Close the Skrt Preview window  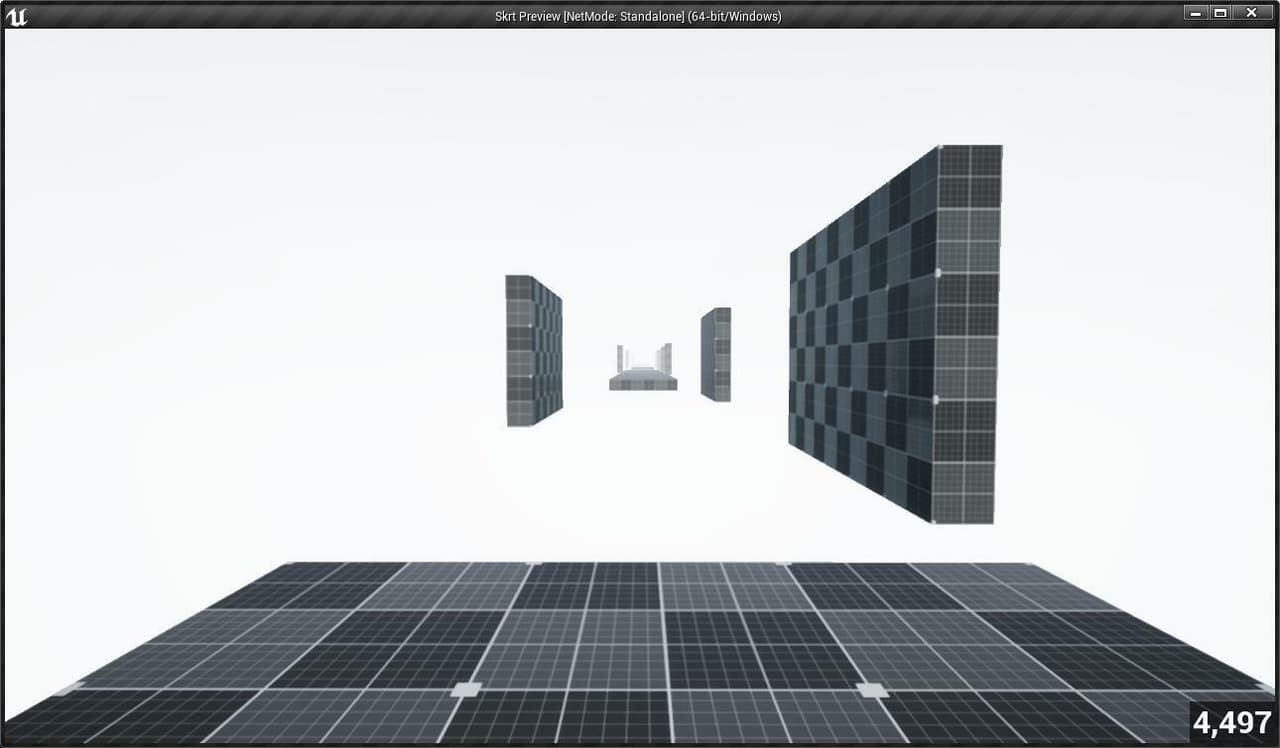[1252, 13]
